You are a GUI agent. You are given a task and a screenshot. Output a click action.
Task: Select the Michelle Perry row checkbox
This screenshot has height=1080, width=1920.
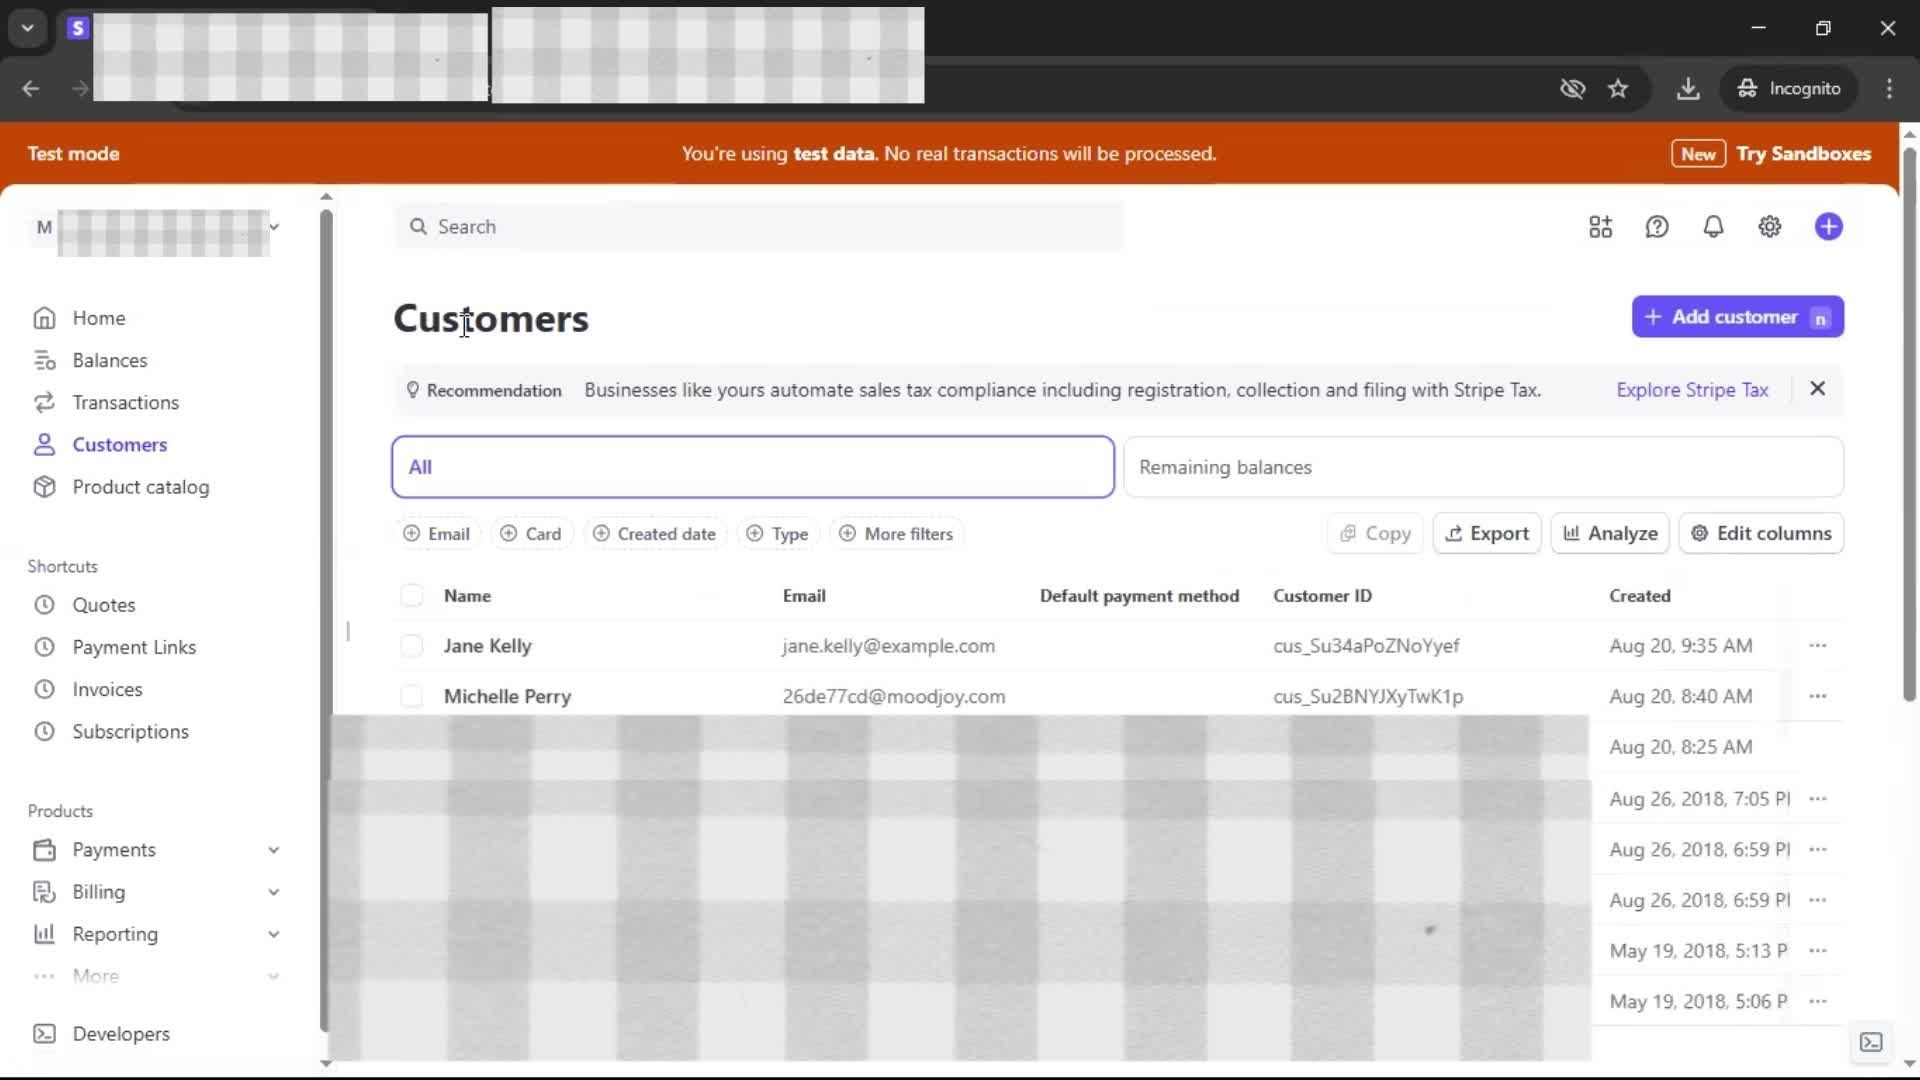411,696
